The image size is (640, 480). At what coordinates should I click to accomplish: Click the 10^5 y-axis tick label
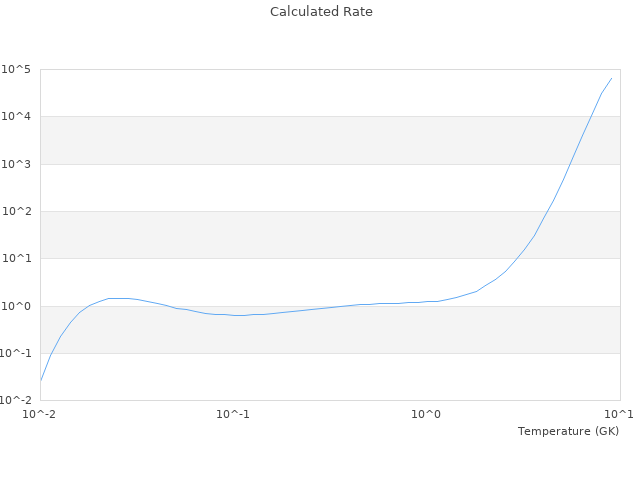point(16,69)
